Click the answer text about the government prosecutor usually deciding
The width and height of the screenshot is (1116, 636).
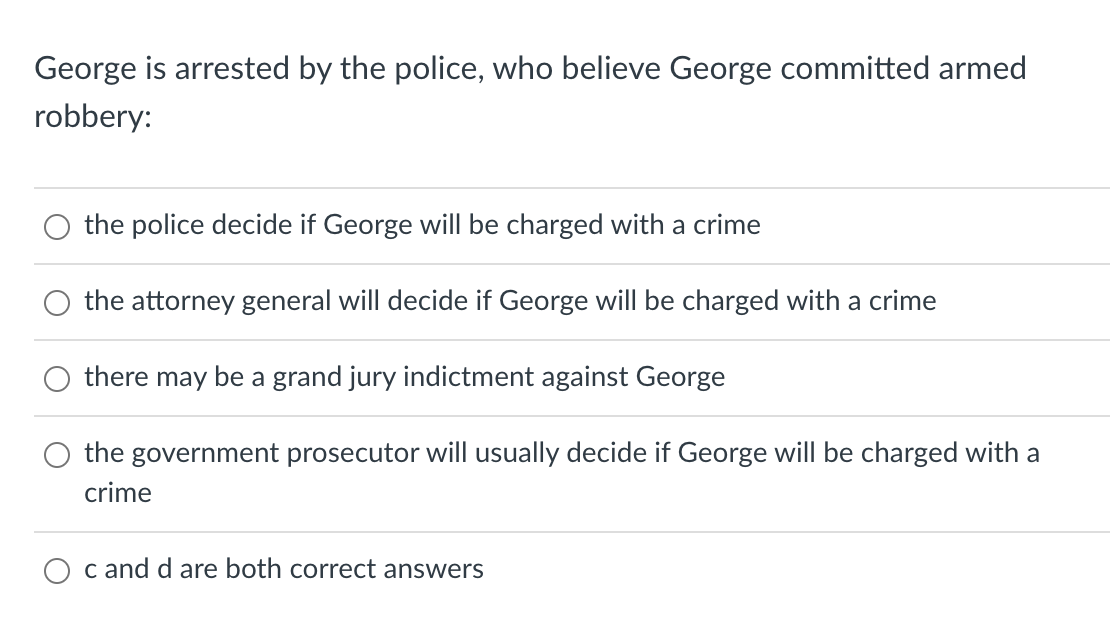(x=561, y=453)
